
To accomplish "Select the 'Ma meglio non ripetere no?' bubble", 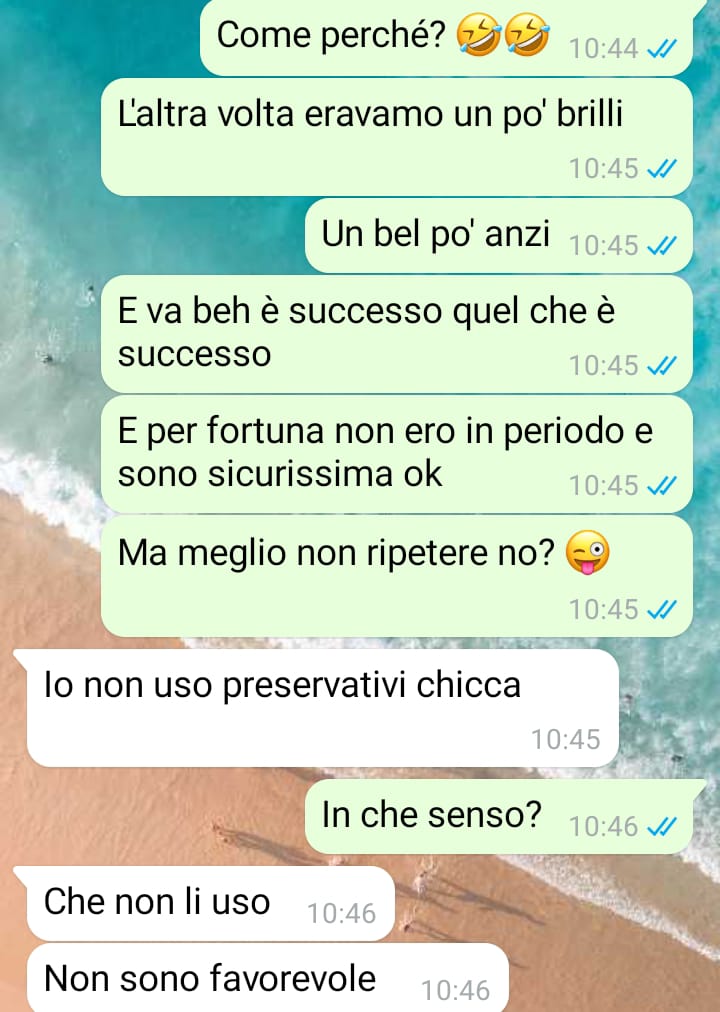I will click(x=397, y=576).
